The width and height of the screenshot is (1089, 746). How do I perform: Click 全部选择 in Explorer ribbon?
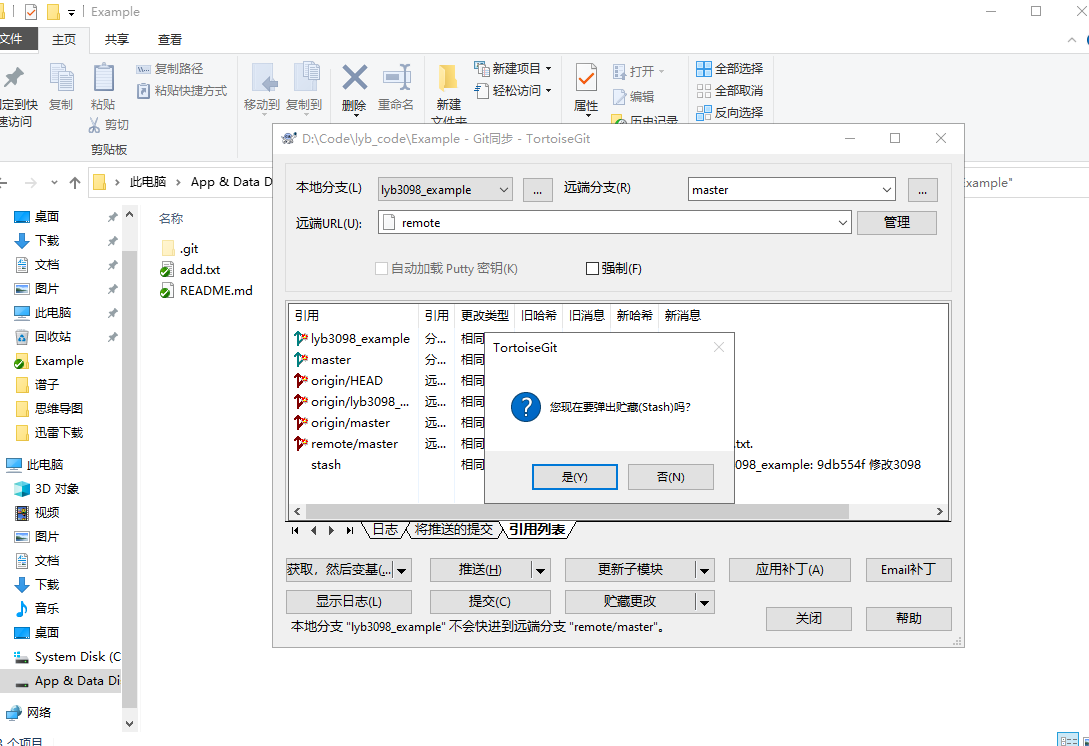pyautogui.click(x=730, y=69)
